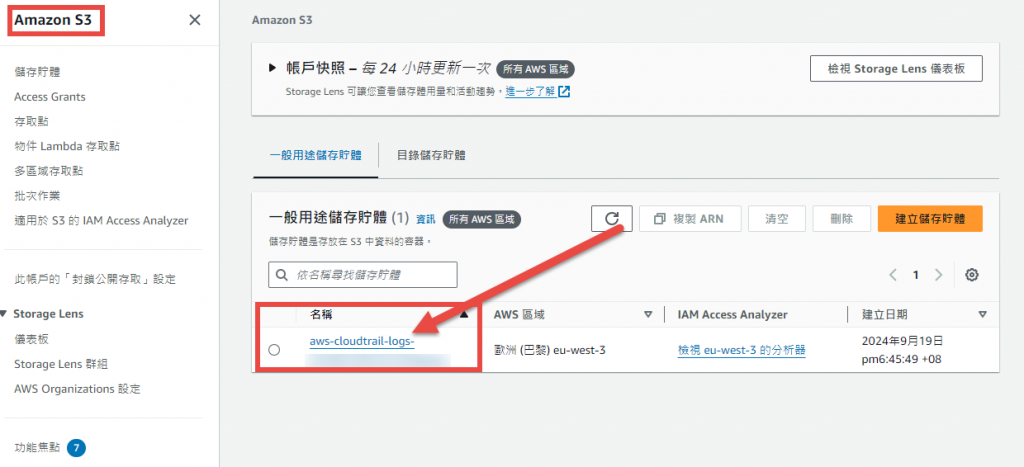The width and height of the screenshot is (1024, 467).
Task: Open table preferences gear icon
Action: 972,275
